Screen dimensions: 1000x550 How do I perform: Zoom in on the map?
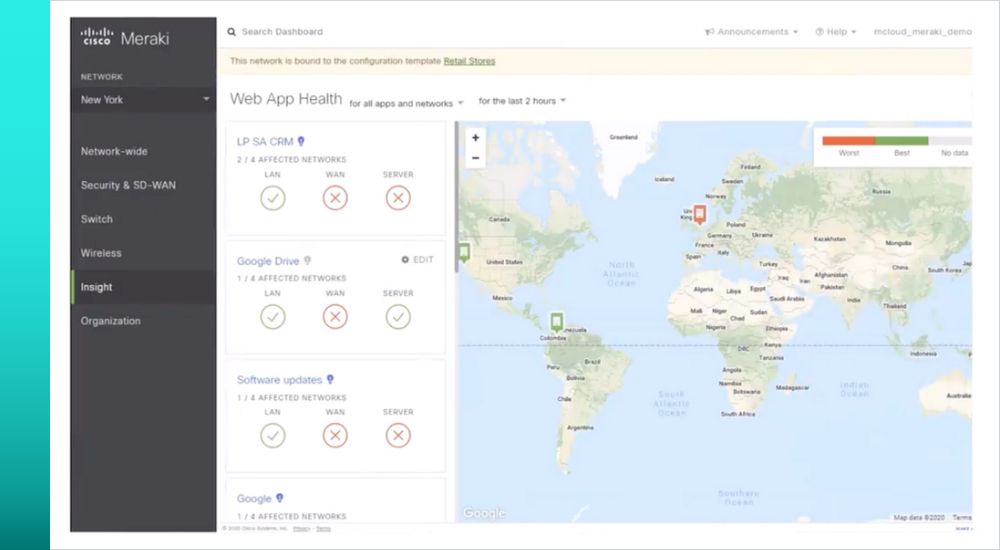(x=475, y=138)
